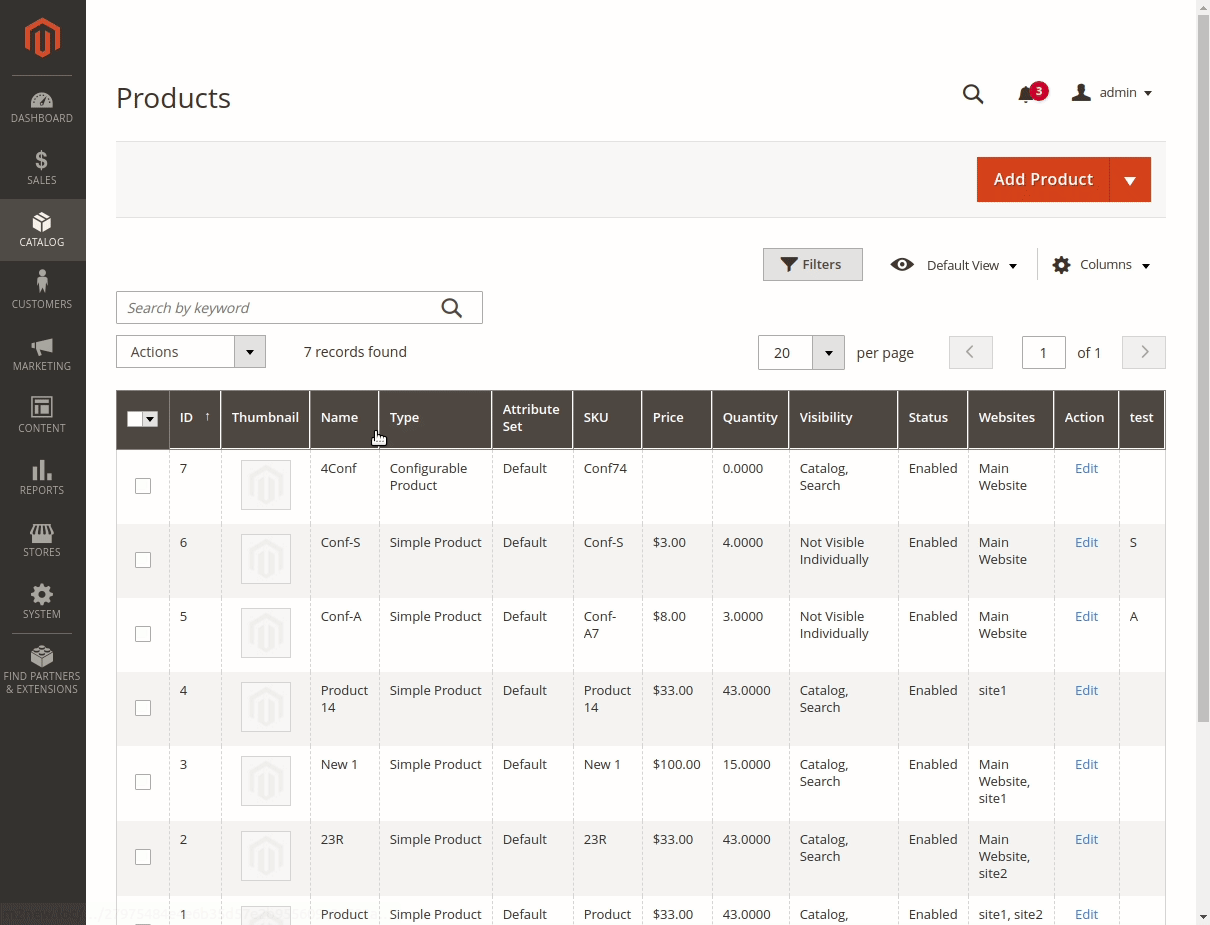The height and width of the screenshot is (925, 1210).
Task: Select the checkbox for product Conf-A
Action: point(143,634)
